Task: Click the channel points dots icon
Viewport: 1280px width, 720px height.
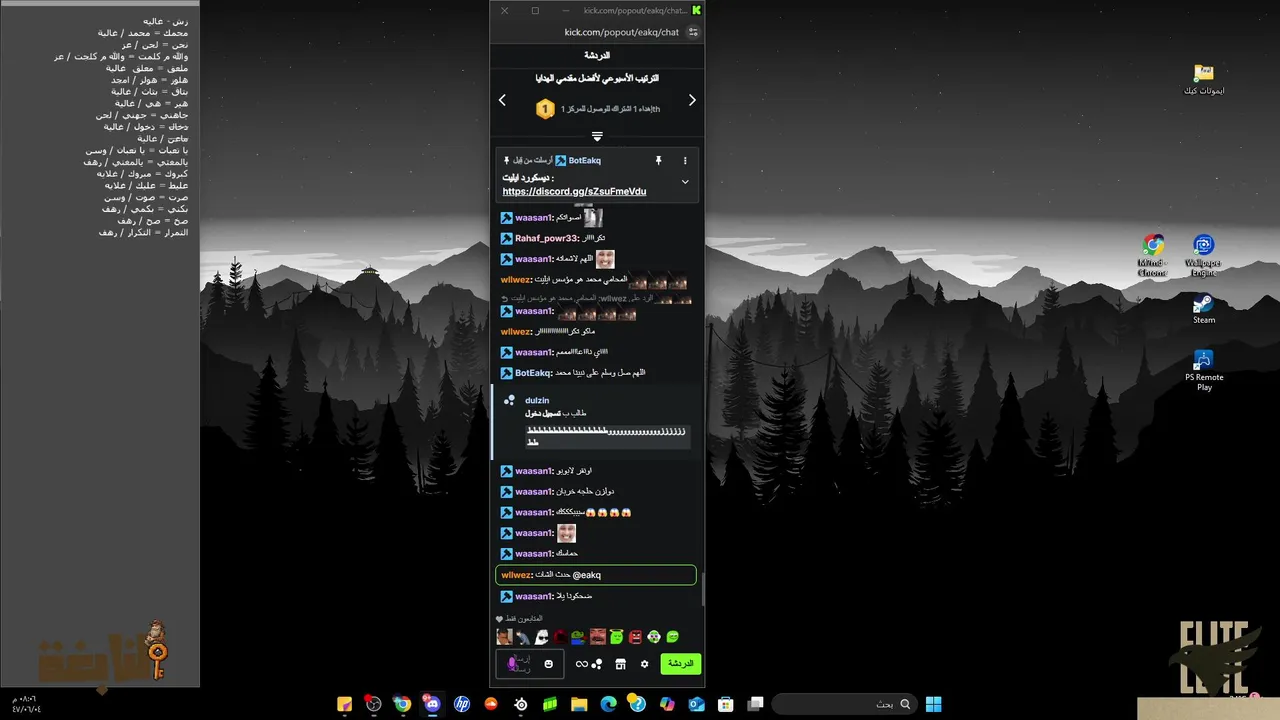Action: [597, 664]
